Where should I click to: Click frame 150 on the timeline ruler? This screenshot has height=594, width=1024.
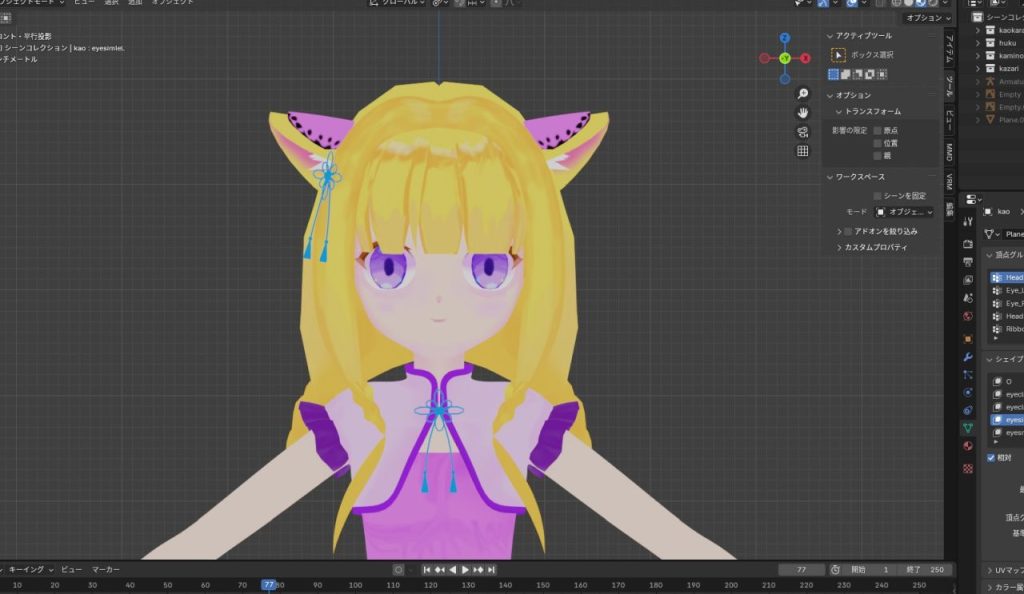541,585
